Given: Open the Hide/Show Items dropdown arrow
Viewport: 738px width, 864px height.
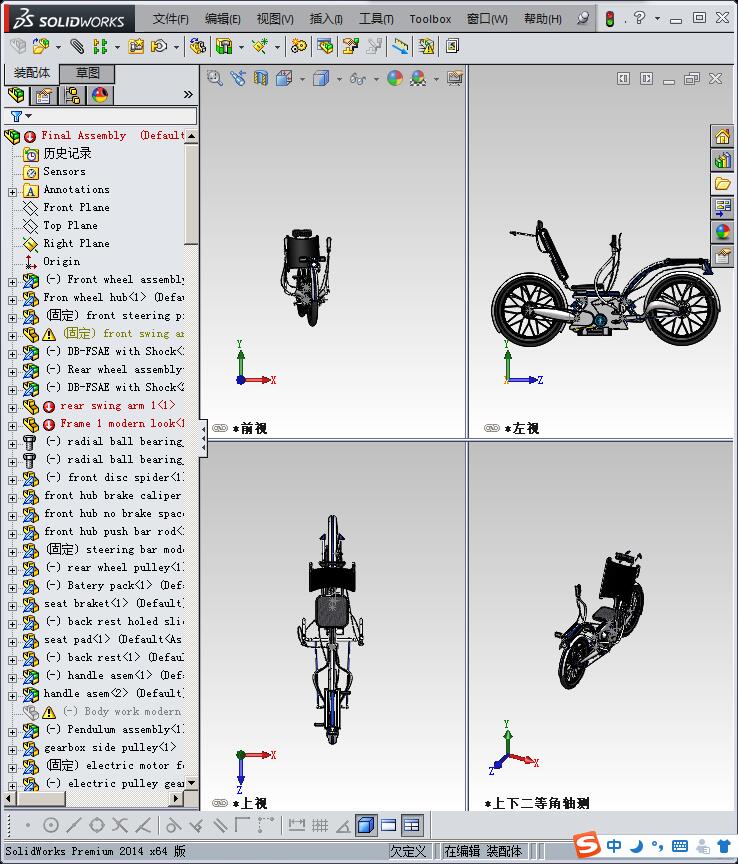Looking at the screenshot, I should 376,79.
